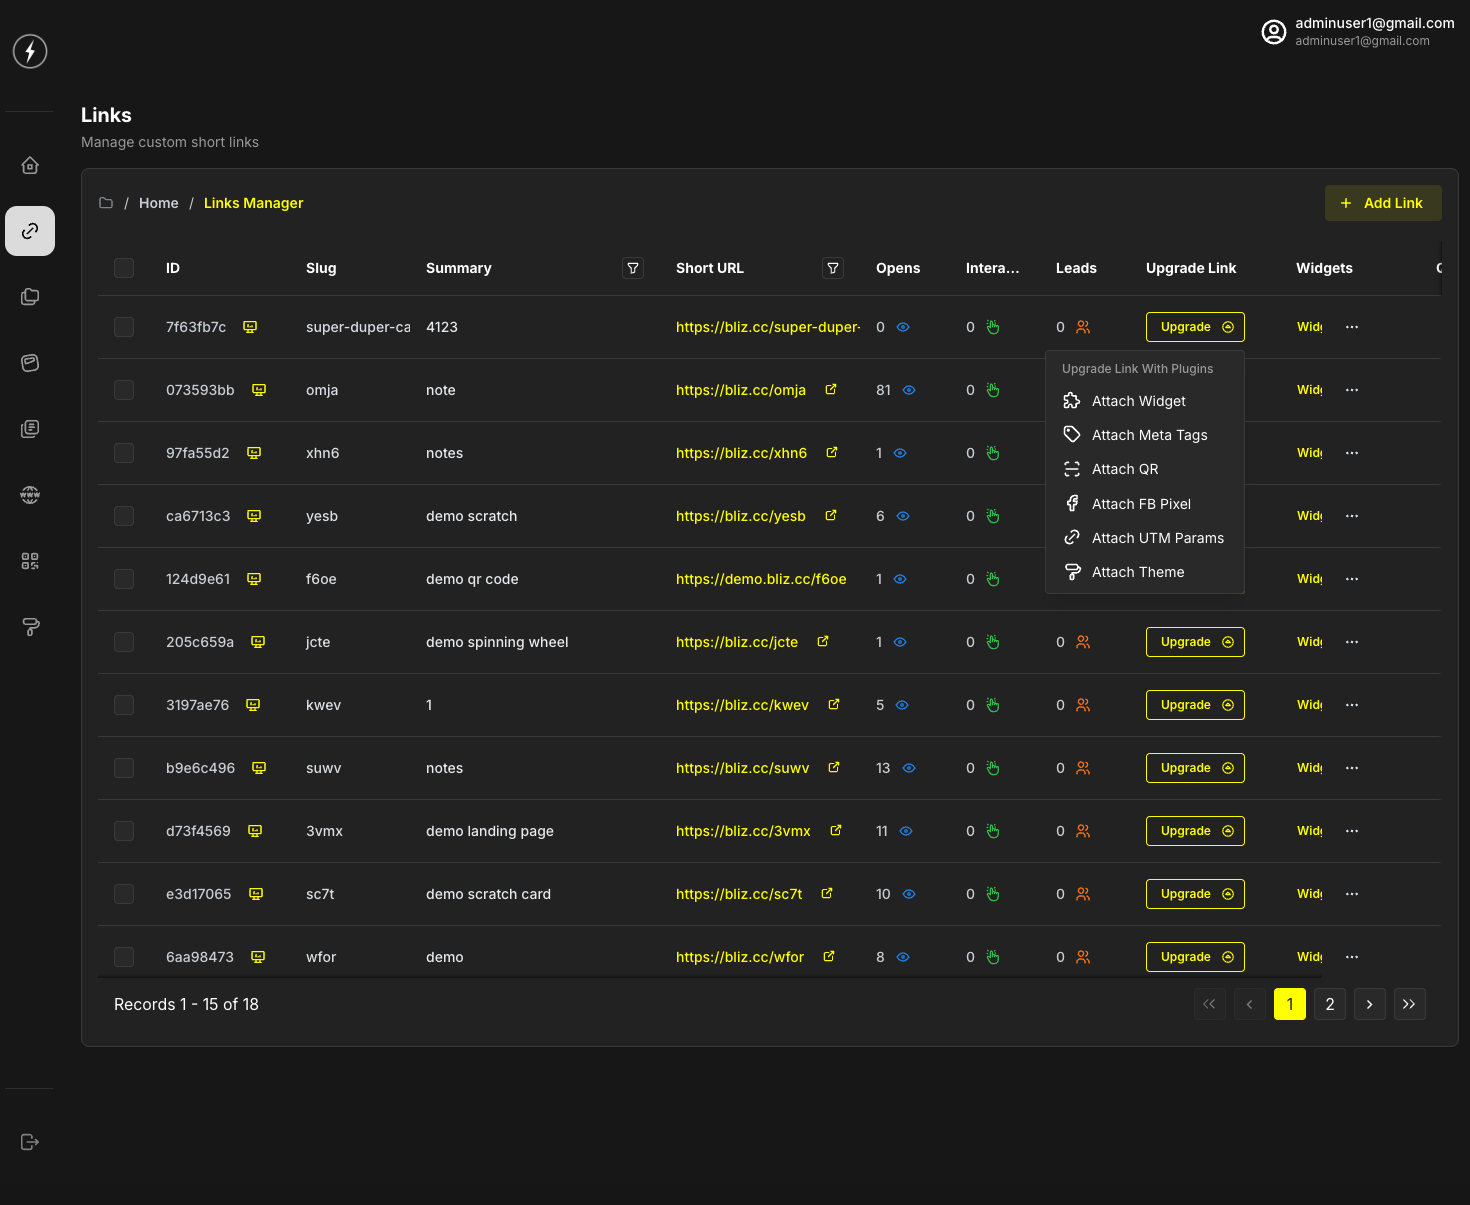Choose Attach FB Pixel menu item
The width and height of the screenshot is (1470, 1205).
click(1145, 504)
